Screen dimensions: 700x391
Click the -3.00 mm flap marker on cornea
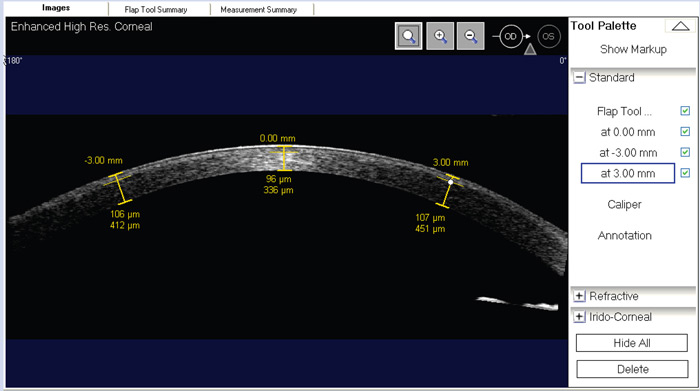click(120, 188)
